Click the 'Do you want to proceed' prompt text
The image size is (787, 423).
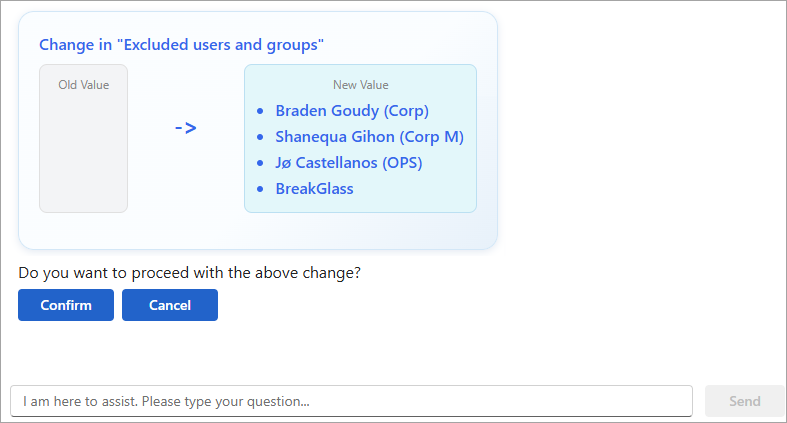(189, 272)
